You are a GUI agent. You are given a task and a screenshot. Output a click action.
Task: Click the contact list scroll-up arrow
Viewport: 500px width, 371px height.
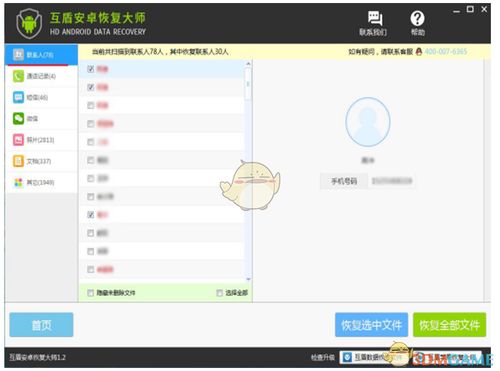tap(248, 63)
